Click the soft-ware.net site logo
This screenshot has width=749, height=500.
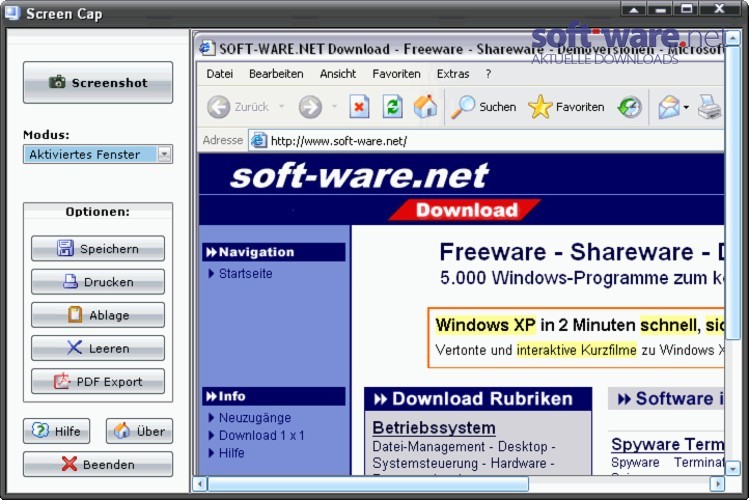pos(359,176)
